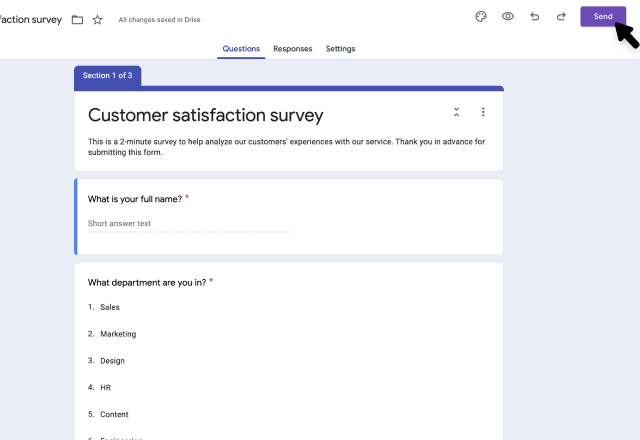The image size is (640, 440).
Task: Select the HR option
Action: pyautogui.click(x=105, y=387)
